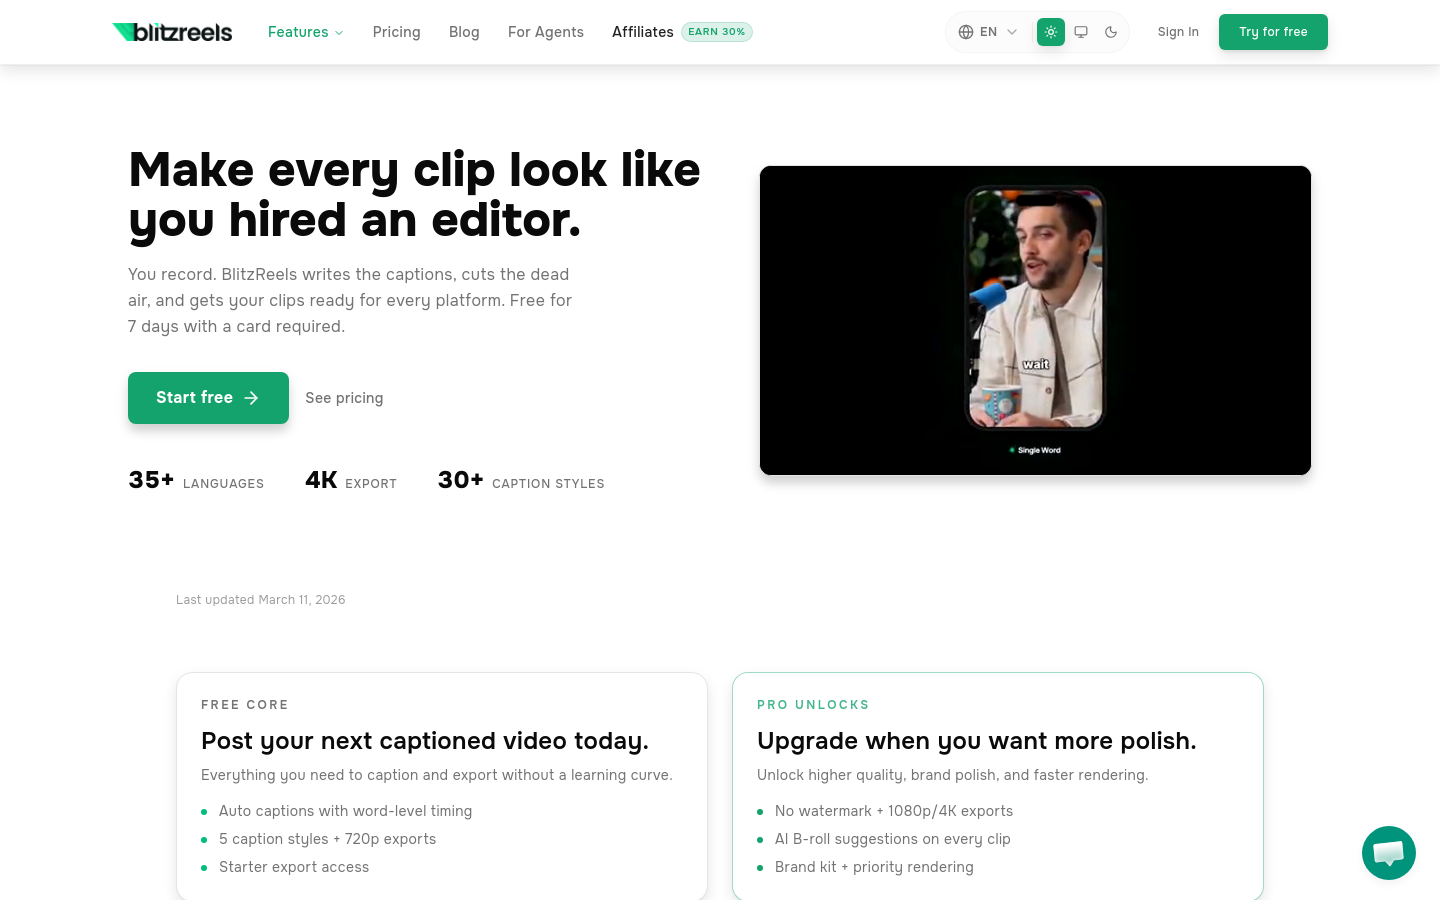This screenshot has width=1440, height=900.
Task: Switch to light theme sun icon
Action: click(x=1051, y=32)
